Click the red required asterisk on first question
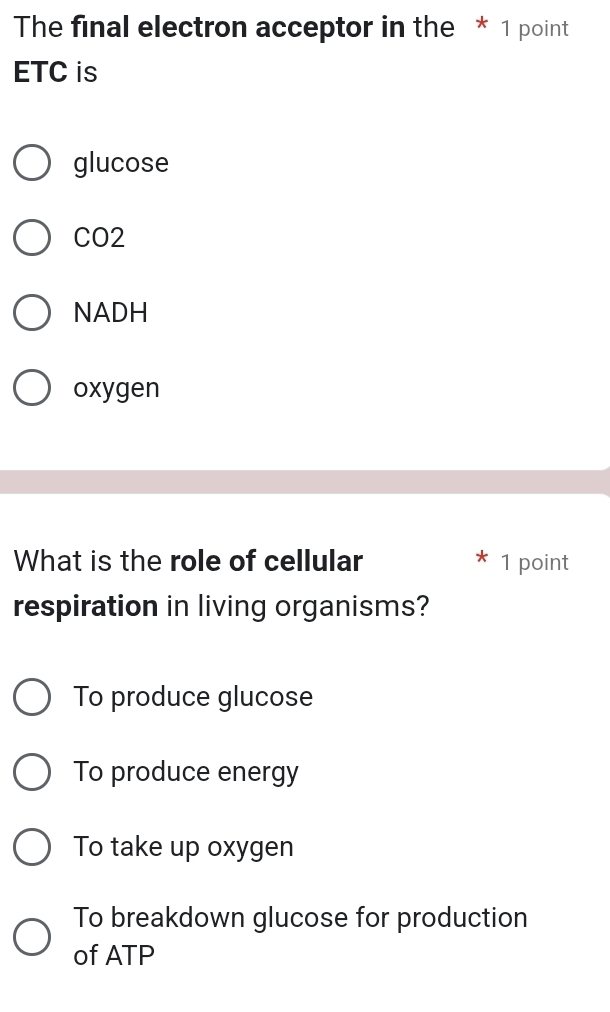This screenshot has height=1012, width=610. pyautogui.click(x=481, y=28)
